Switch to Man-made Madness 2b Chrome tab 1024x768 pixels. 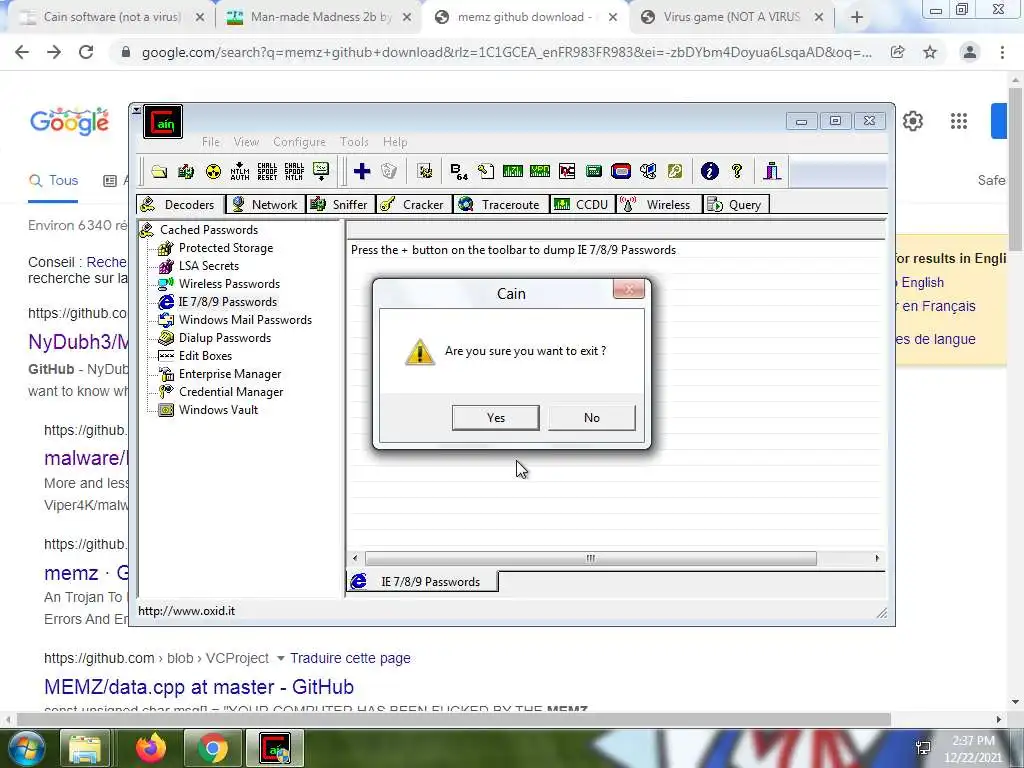pyautogui.click(x=318, y=17)
